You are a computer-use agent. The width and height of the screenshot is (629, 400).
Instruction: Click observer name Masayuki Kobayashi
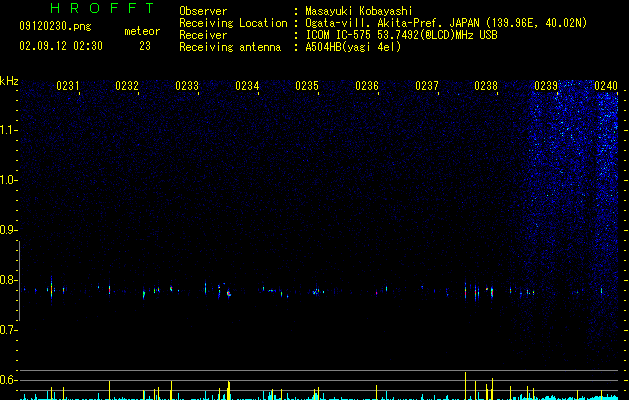pyautogui.click(x=359, y=11)
